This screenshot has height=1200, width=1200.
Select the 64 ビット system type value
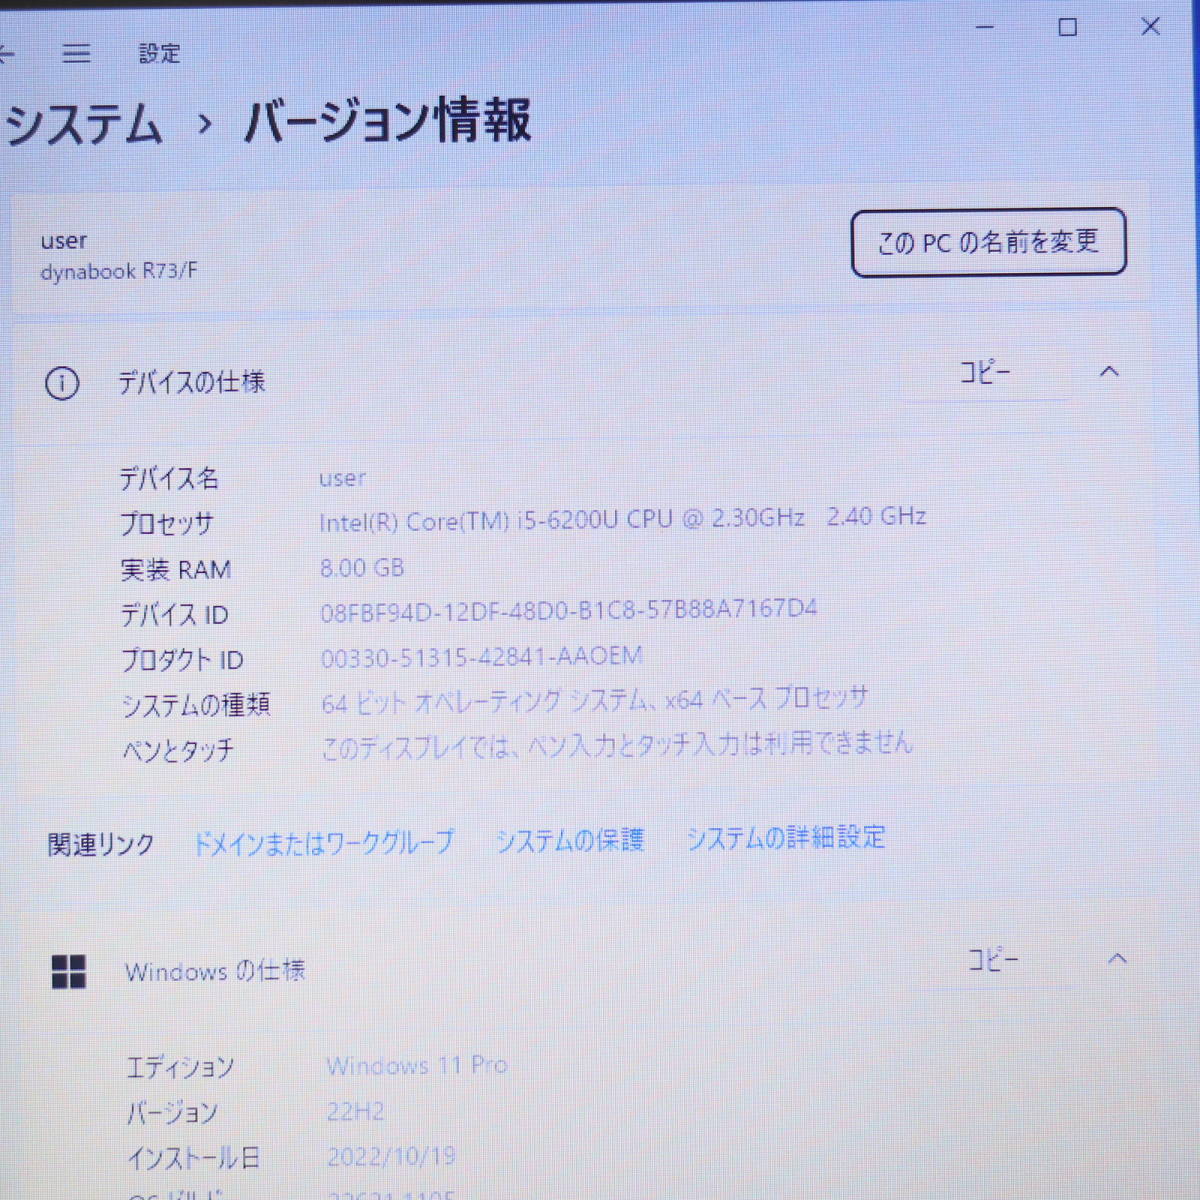point(595,700)
